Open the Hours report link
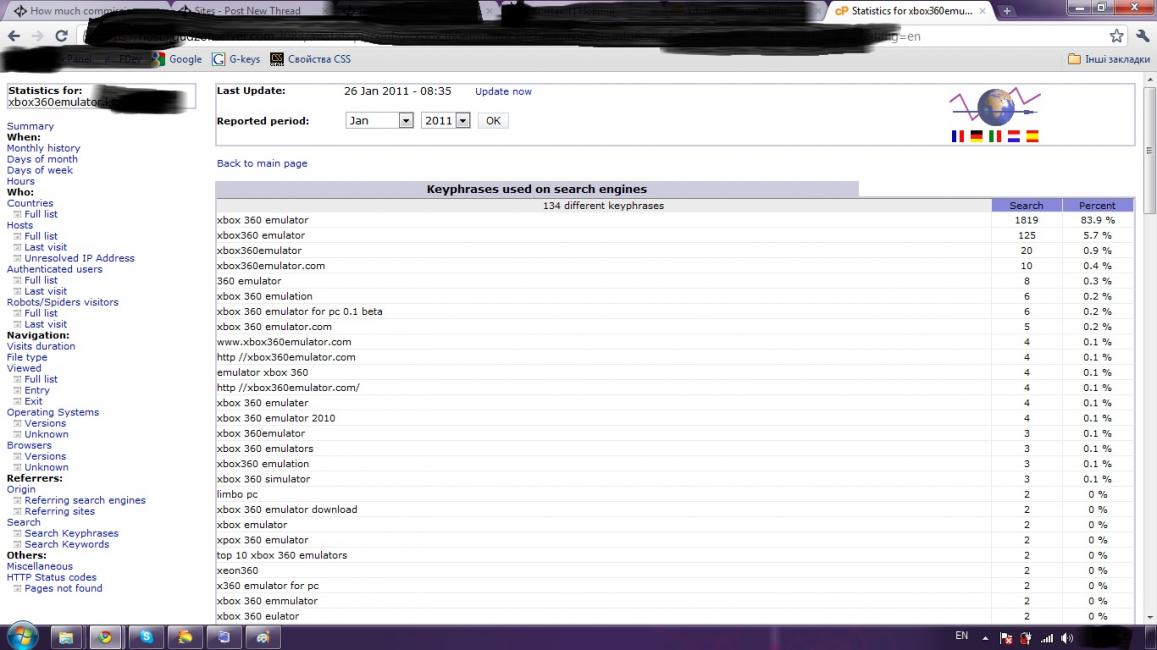Screen dimensions: 1157x650 21,181
